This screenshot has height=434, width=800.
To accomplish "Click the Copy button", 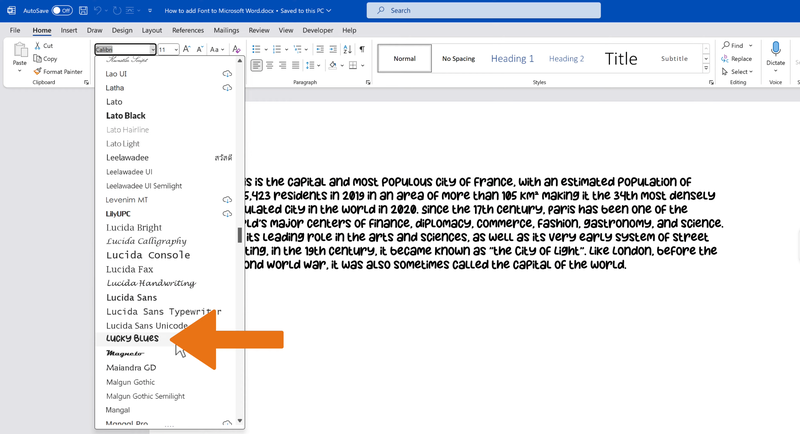I will pos(45,59).
